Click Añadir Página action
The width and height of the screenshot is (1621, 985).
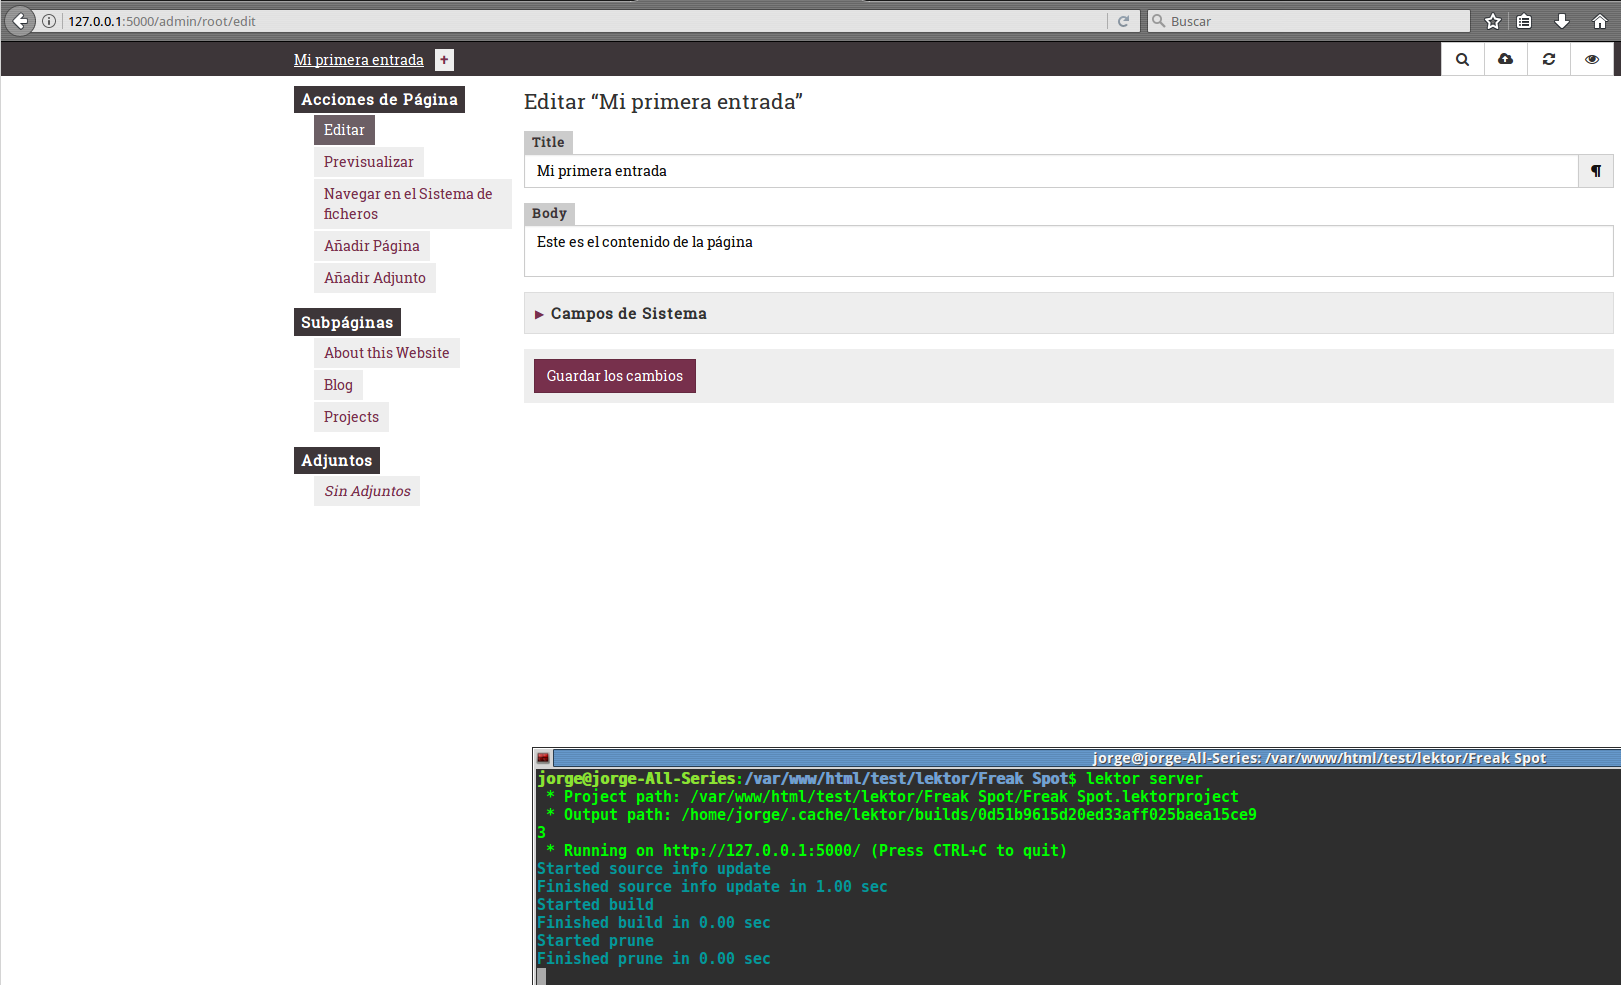371,246
